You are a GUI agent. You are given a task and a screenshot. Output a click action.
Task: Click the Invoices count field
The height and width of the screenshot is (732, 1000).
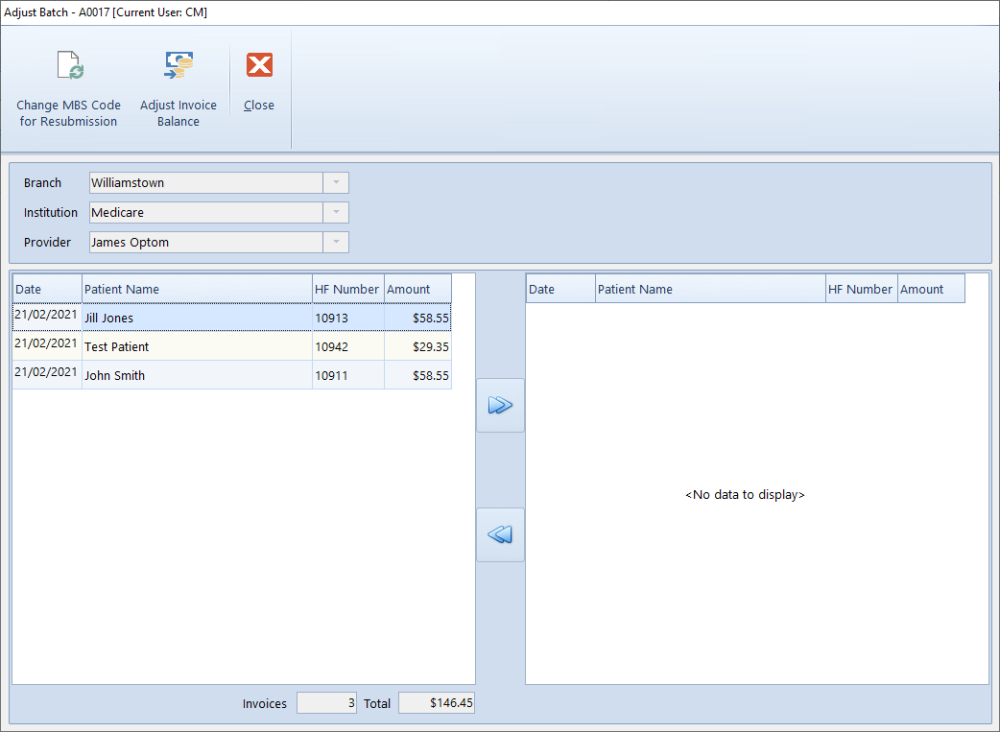coord(326,703)
